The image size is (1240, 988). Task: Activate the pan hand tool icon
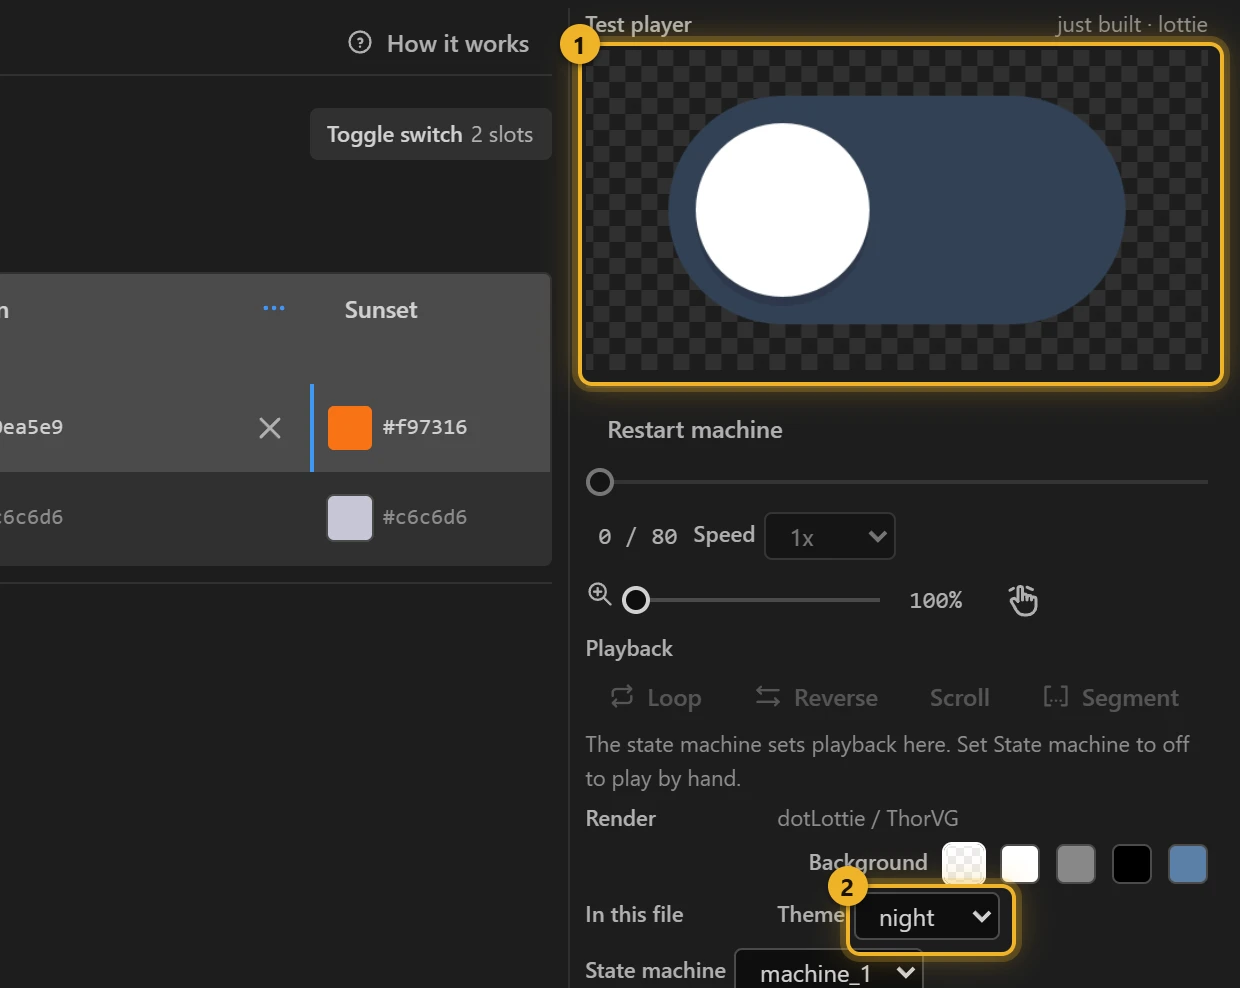pyautogui.click(x=1023, y=600)
